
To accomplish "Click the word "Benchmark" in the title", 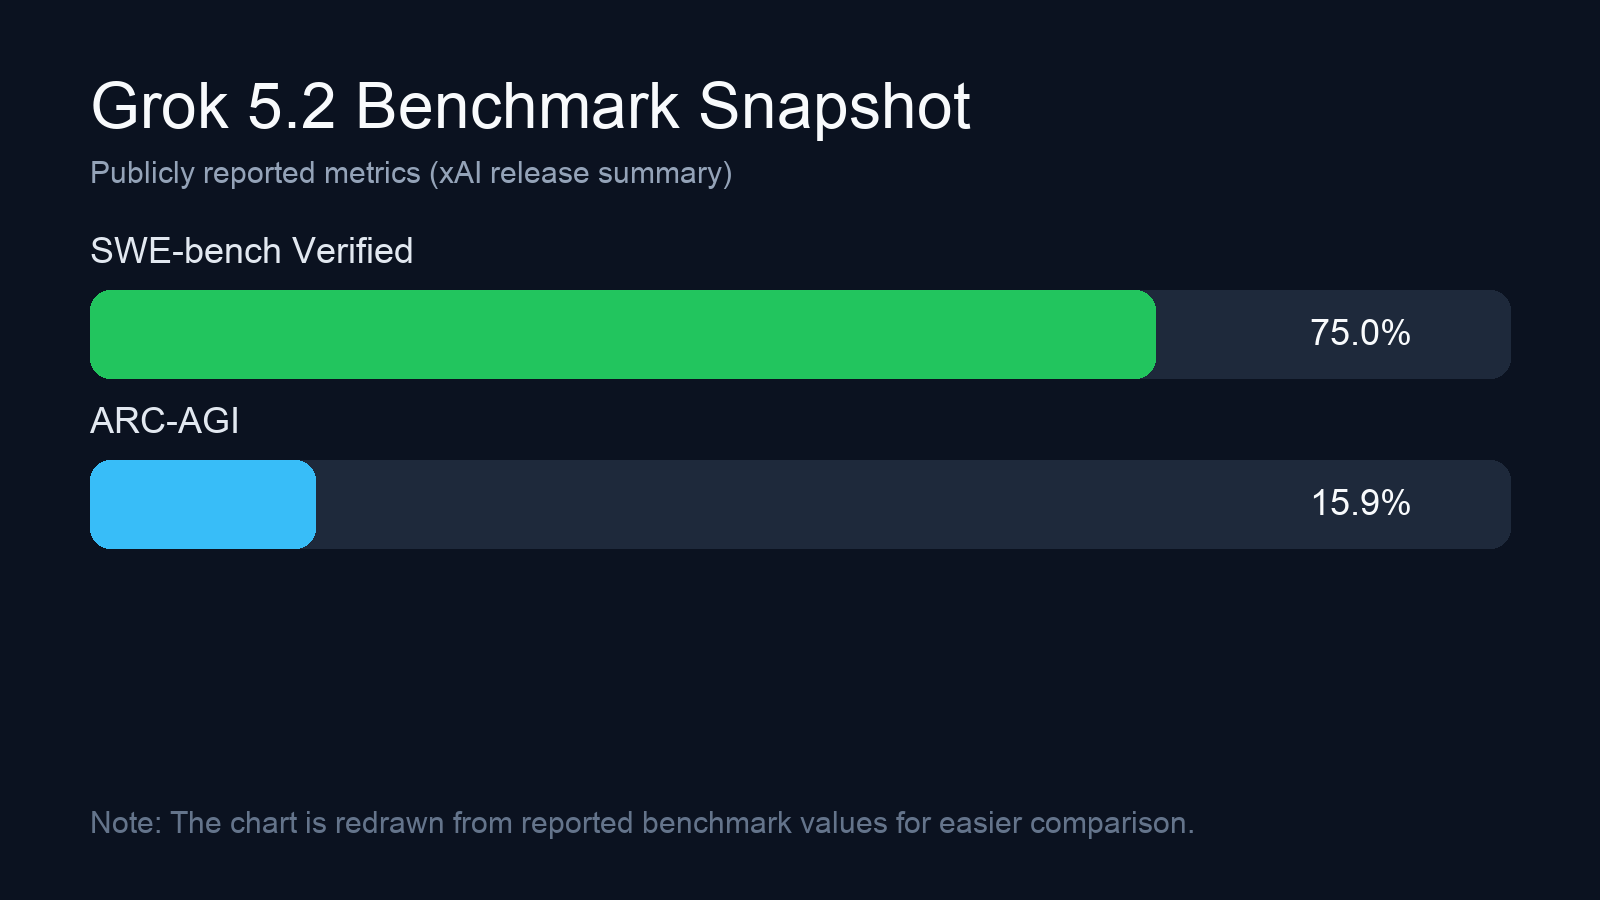I will 517,106.
